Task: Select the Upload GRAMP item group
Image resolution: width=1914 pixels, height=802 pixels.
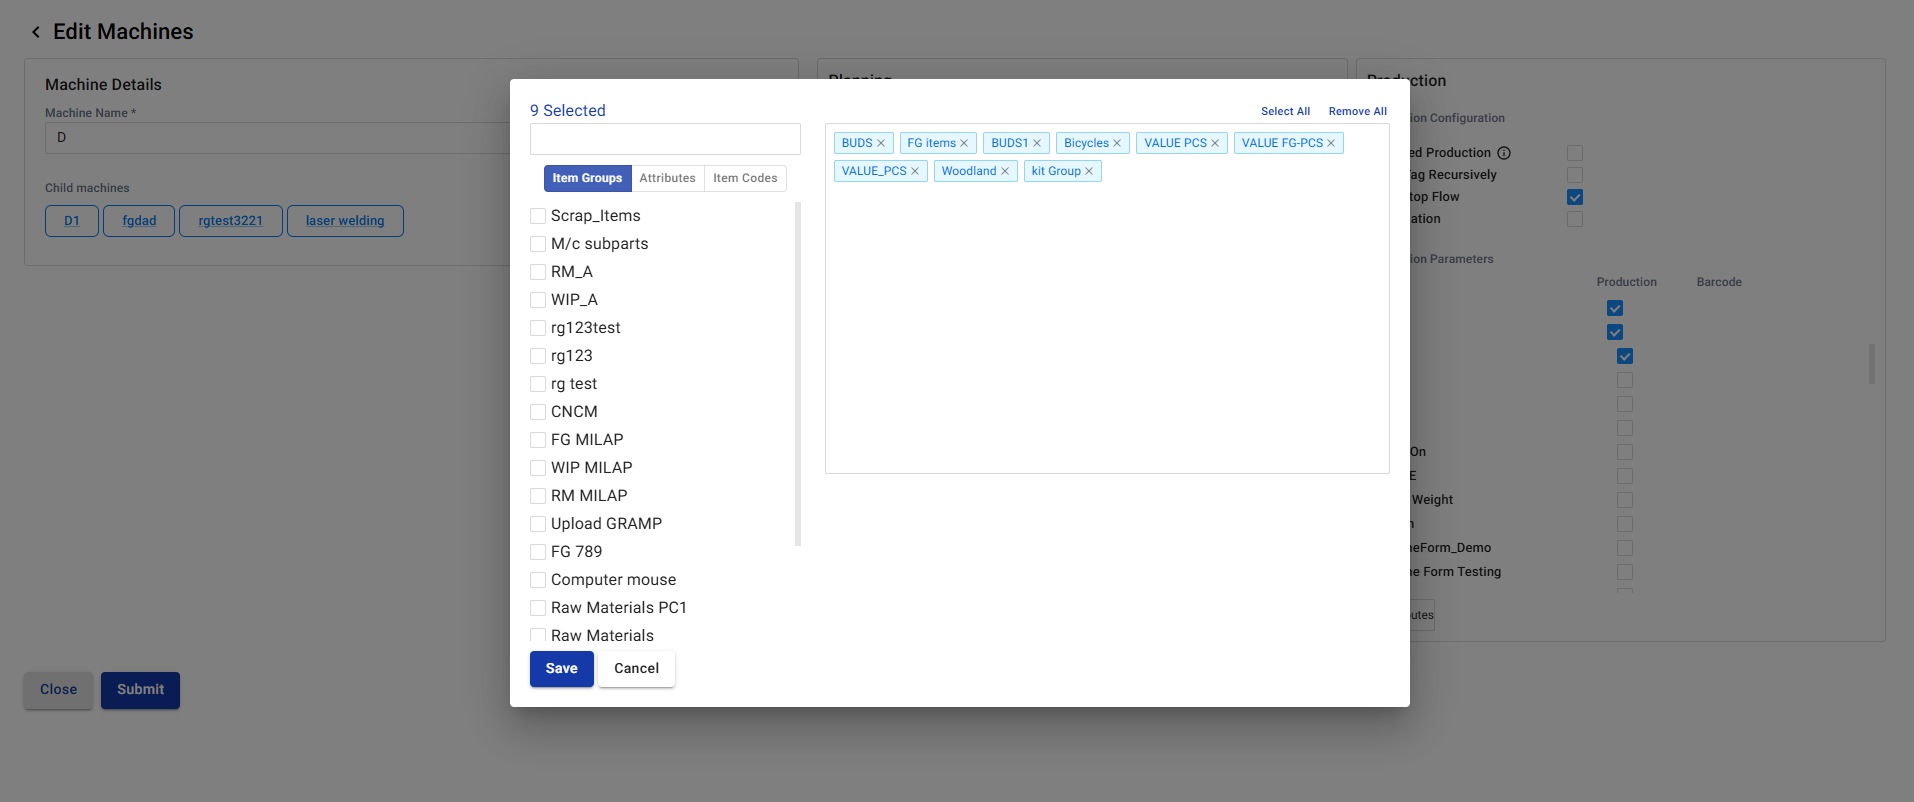Action: tap(538, 524)
